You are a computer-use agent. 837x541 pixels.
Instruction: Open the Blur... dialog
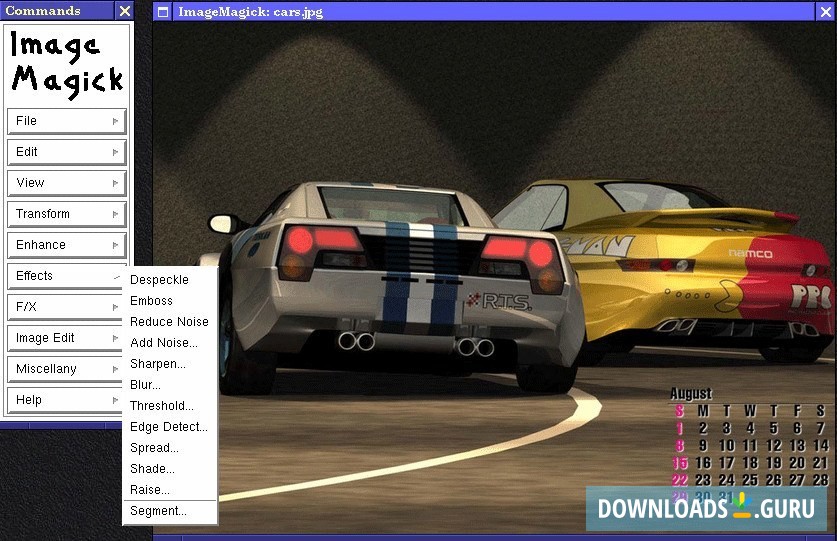tap(146, 385)
